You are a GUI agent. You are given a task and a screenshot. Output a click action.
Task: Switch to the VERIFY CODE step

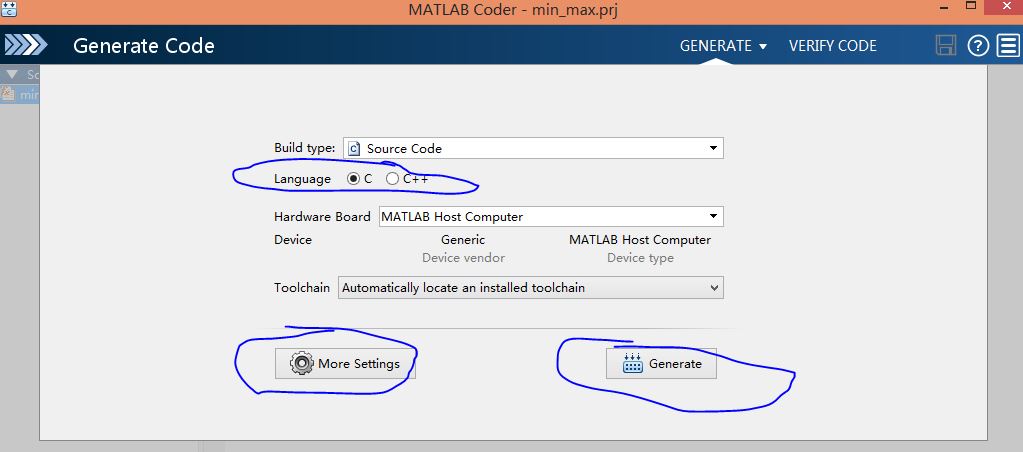pyautogui.click(x=832, y=46)
